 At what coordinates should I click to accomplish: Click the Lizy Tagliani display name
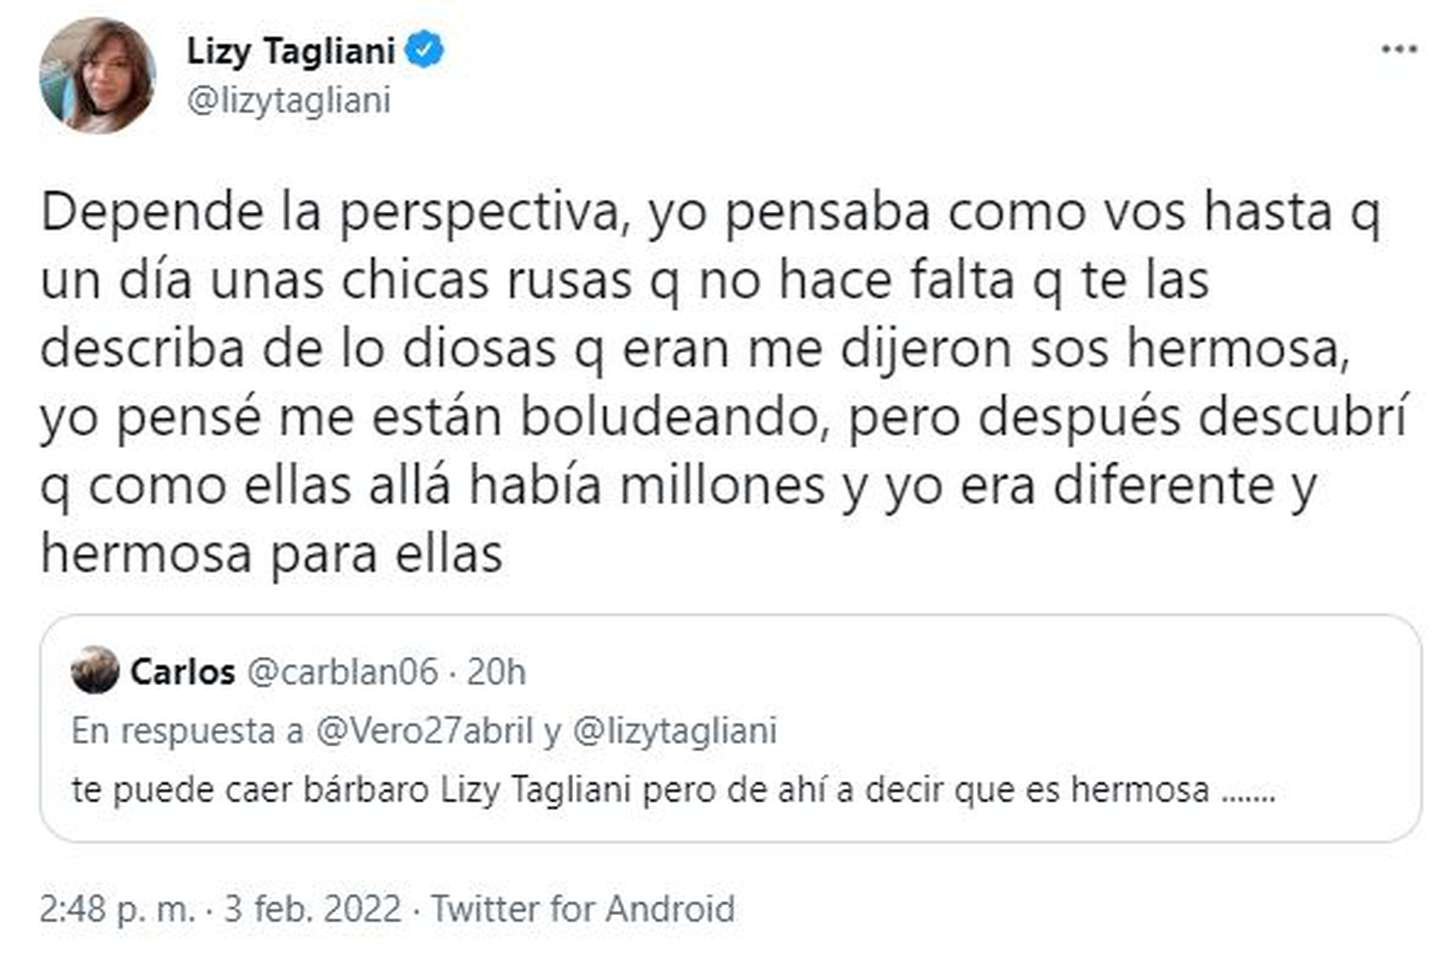click(x=290, y=50)
